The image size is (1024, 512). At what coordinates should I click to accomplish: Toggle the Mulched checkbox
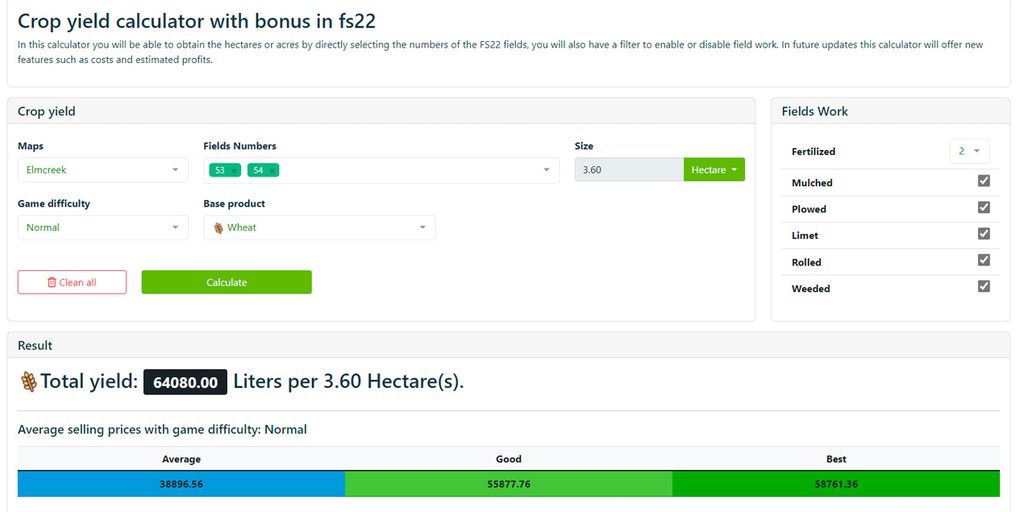point(984,182)
